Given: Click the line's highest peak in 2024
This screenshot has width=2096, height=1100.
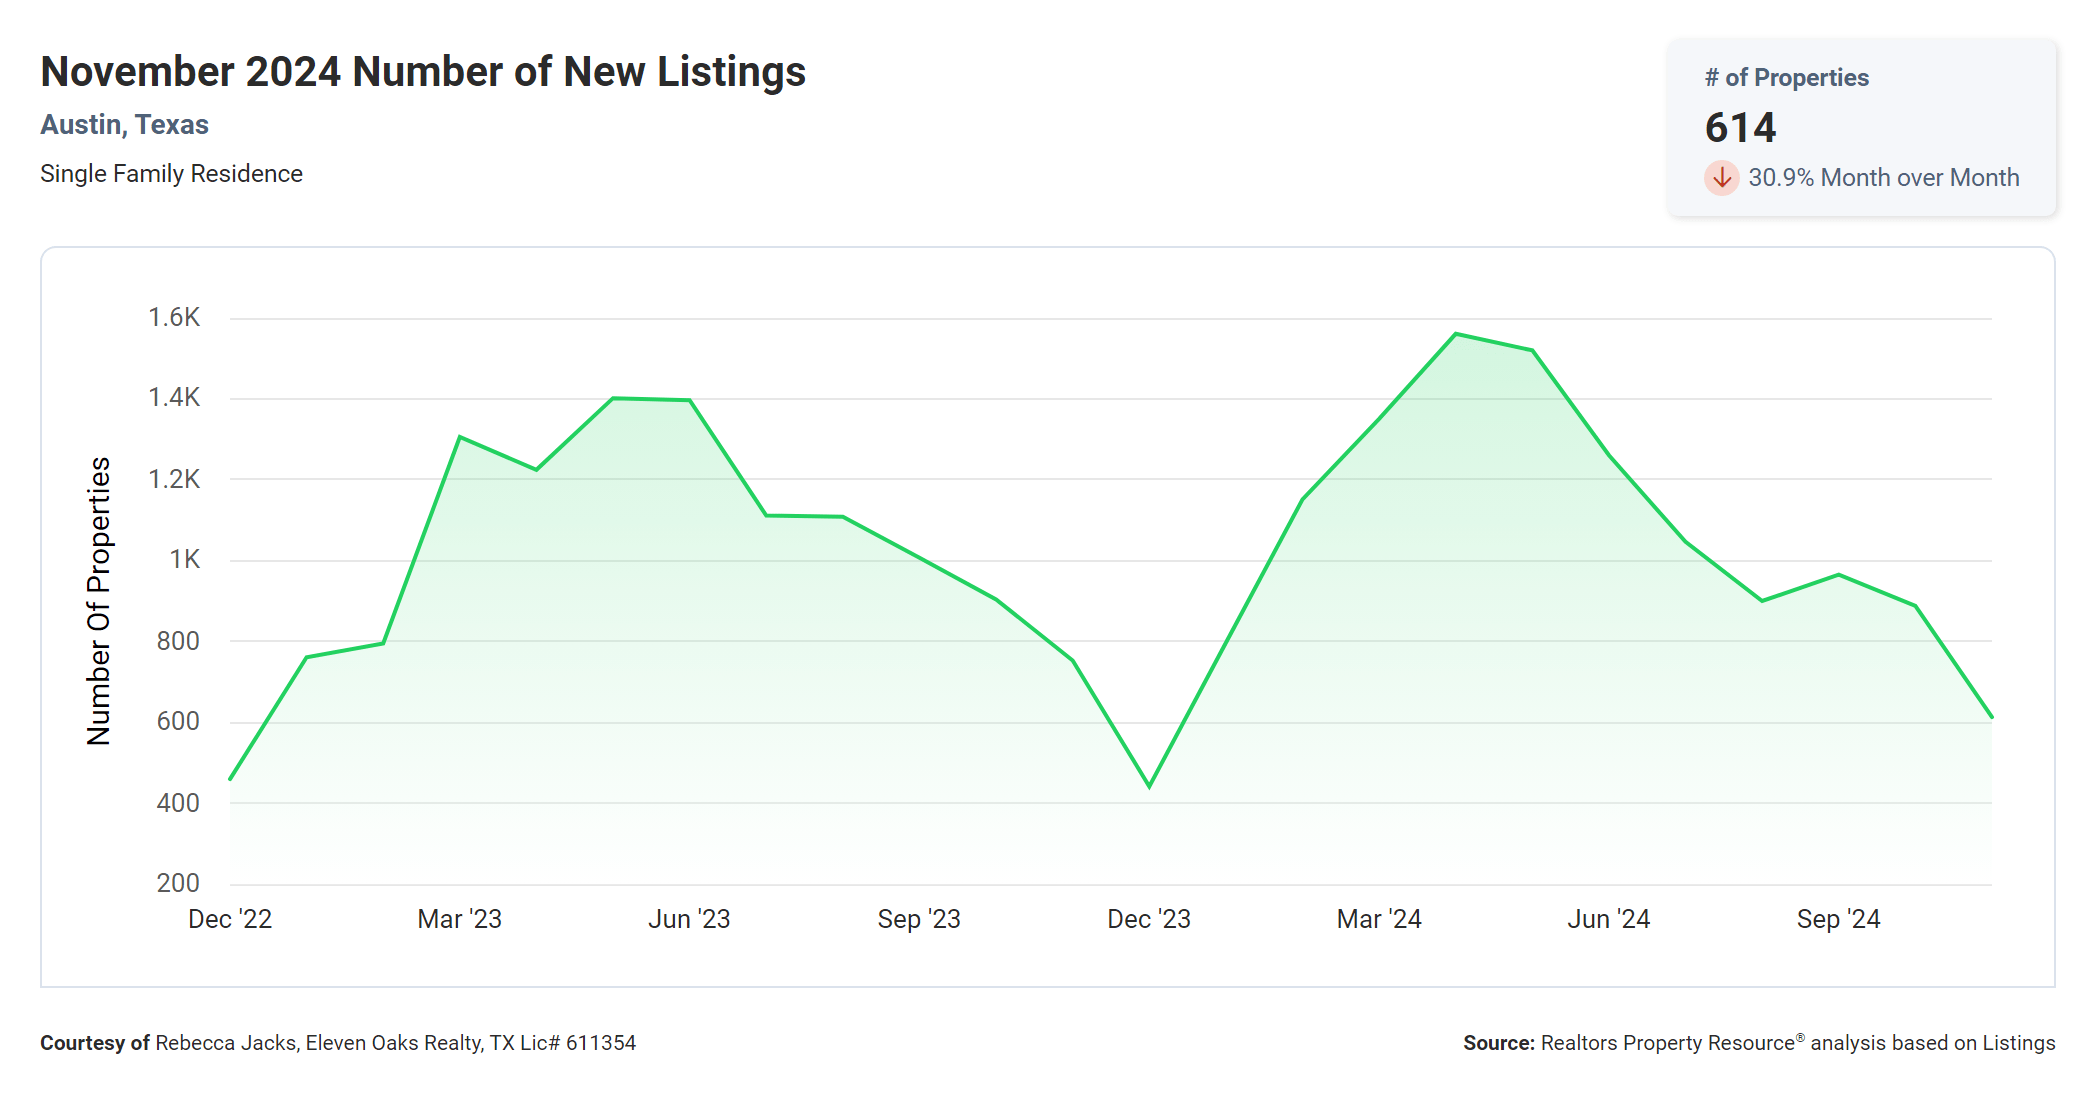Looking at the screenshot, I should [x=1456, y=334].
